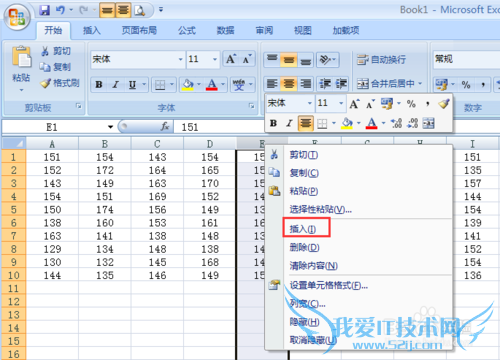The image size is (500, 360).
Task: Decrease indent in ribbon alignment group
Action: point(324,84)
